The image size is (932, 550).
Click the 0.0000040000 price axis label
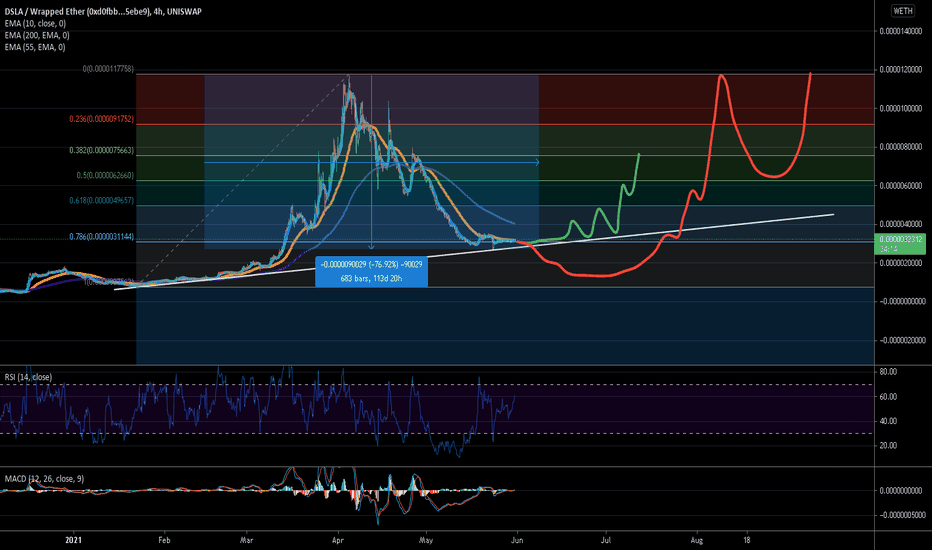(901, 224)
